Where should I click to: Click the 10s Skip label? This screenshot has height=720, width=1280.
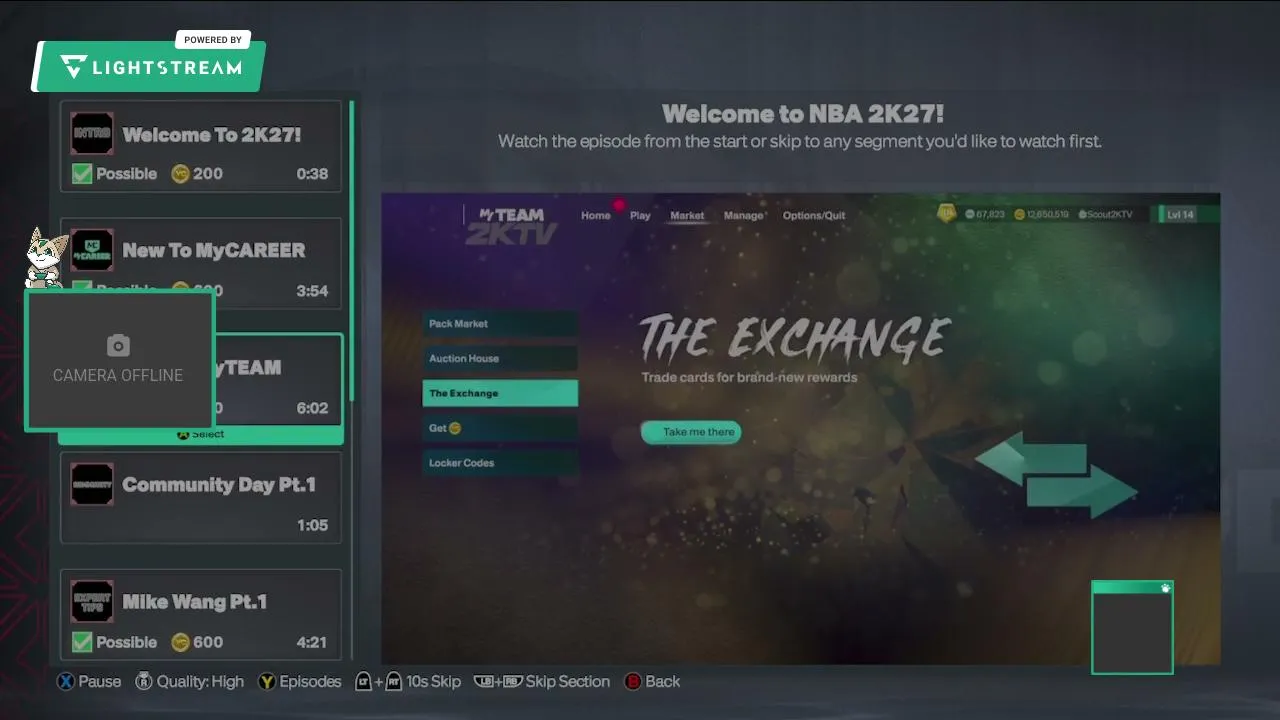434,681
